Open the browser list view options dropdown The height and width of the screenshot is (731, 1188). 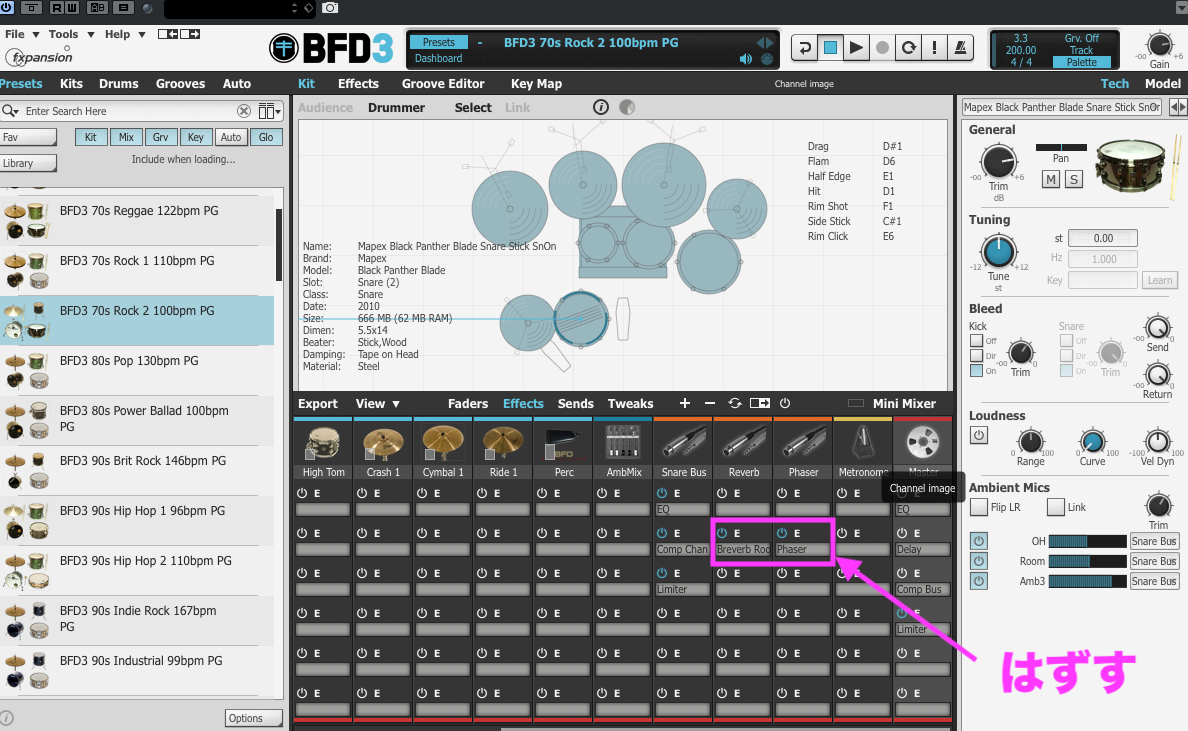click(x=269, y=111)
